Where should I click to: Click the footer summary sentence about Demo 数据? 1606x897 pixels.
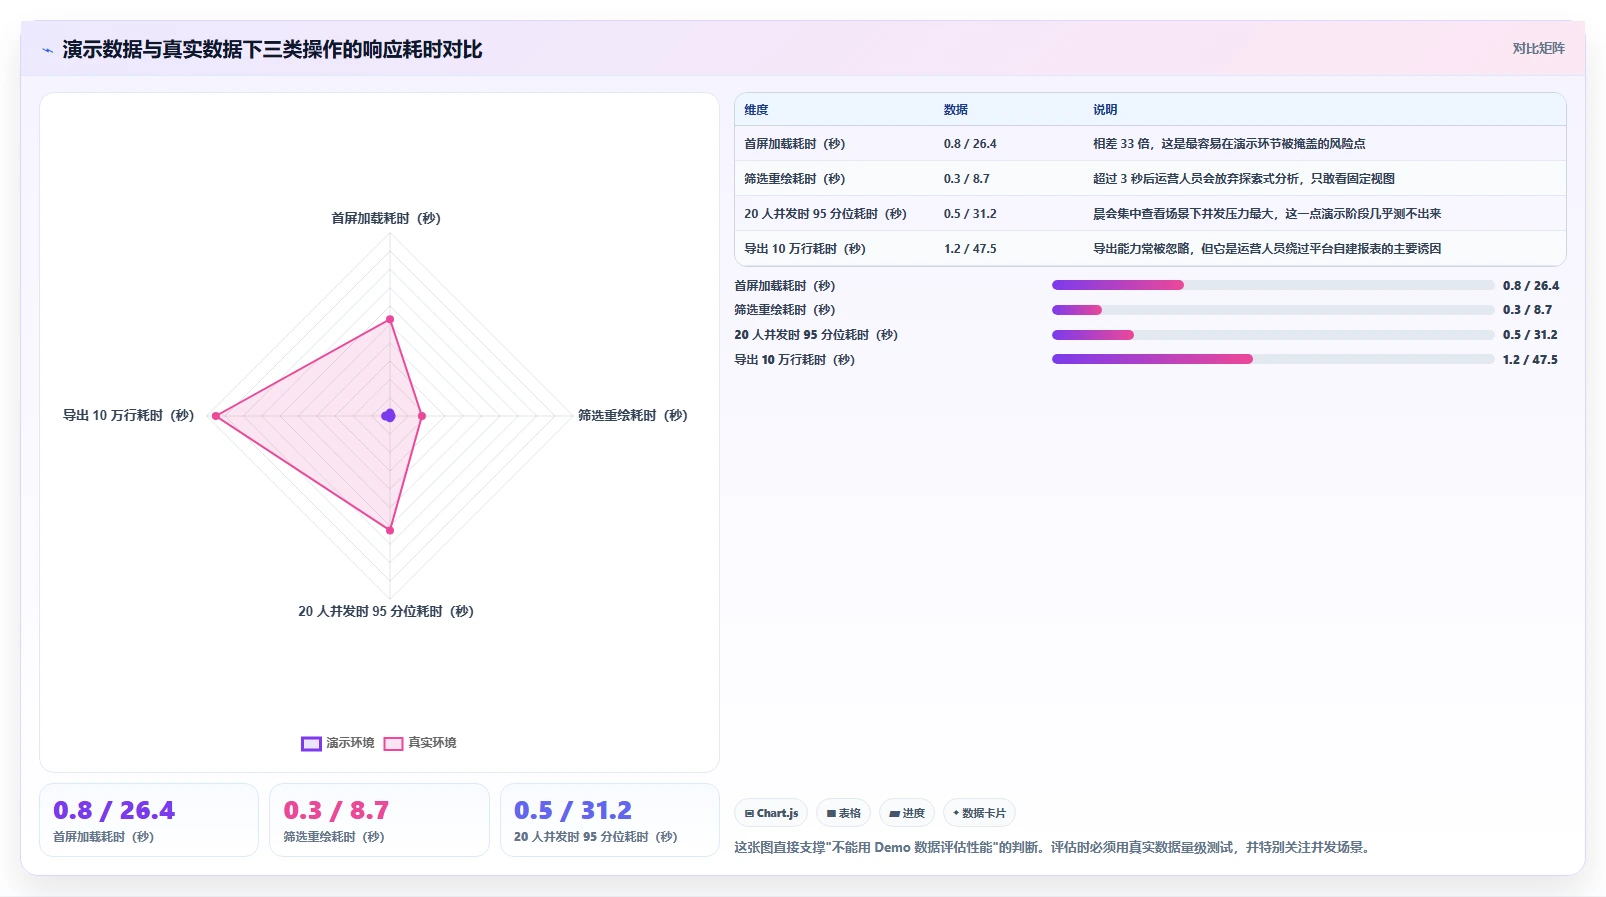tap(1054, 847)
